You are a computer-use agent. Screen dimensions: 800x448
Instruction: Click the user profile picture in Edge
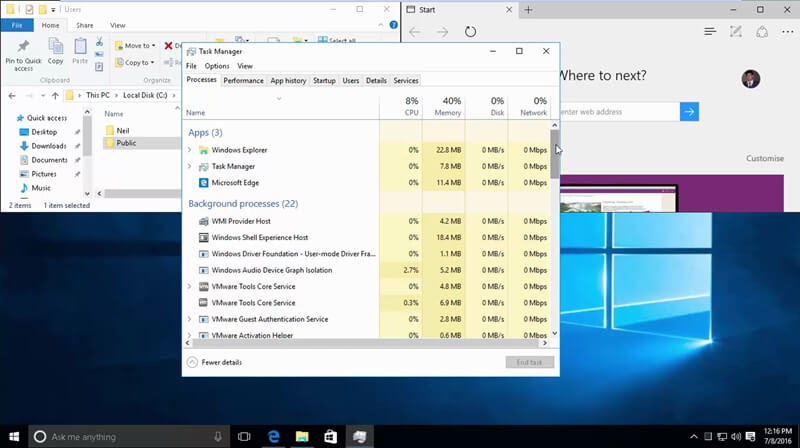pos(751,79)
